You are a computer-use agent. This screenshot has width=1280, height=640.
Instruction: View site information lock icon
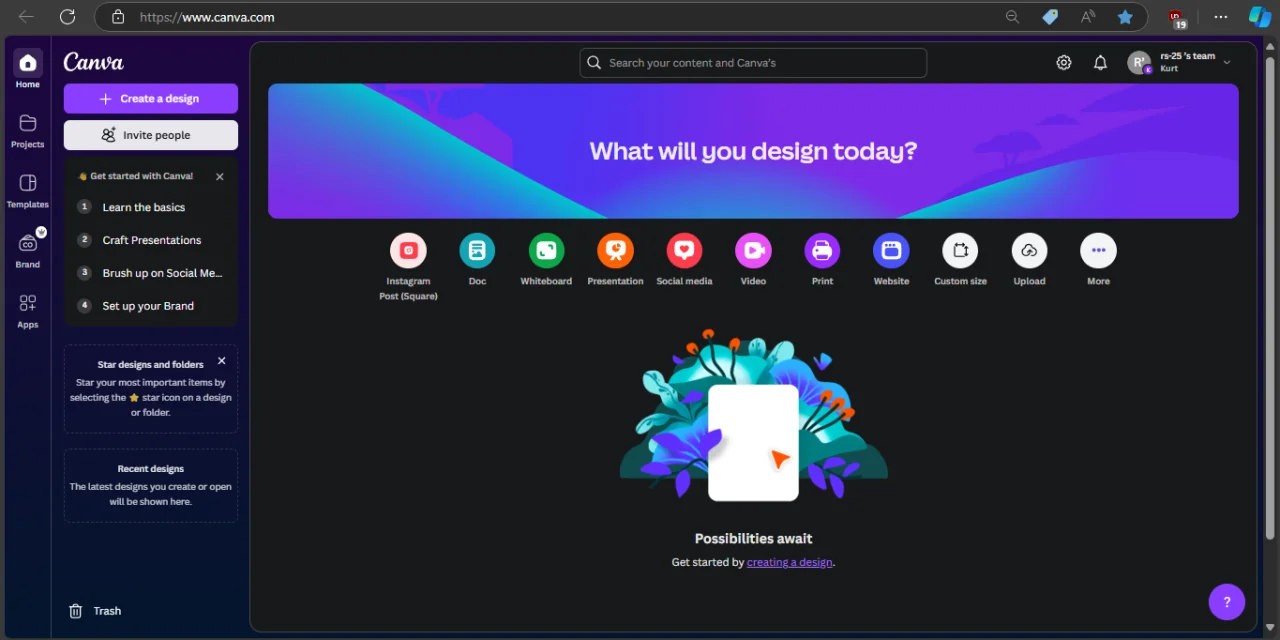pyautogui.click(x=118, y=17)
